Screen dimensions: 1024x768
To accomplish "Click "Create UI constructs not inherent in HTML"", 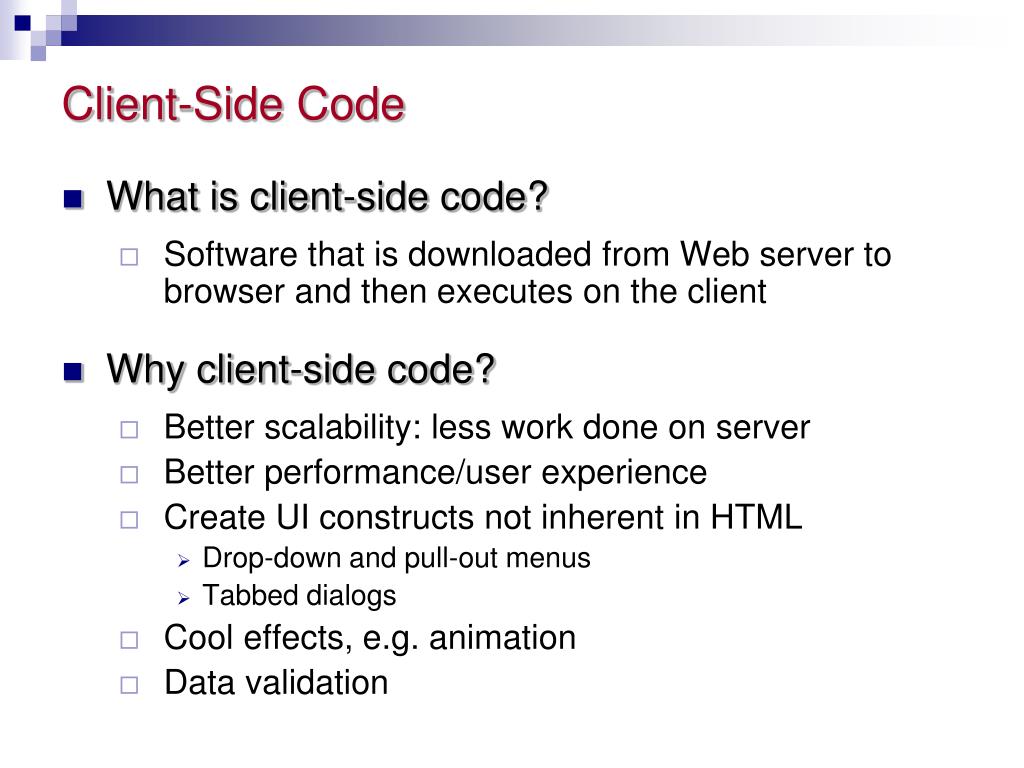I will [483, 517].
